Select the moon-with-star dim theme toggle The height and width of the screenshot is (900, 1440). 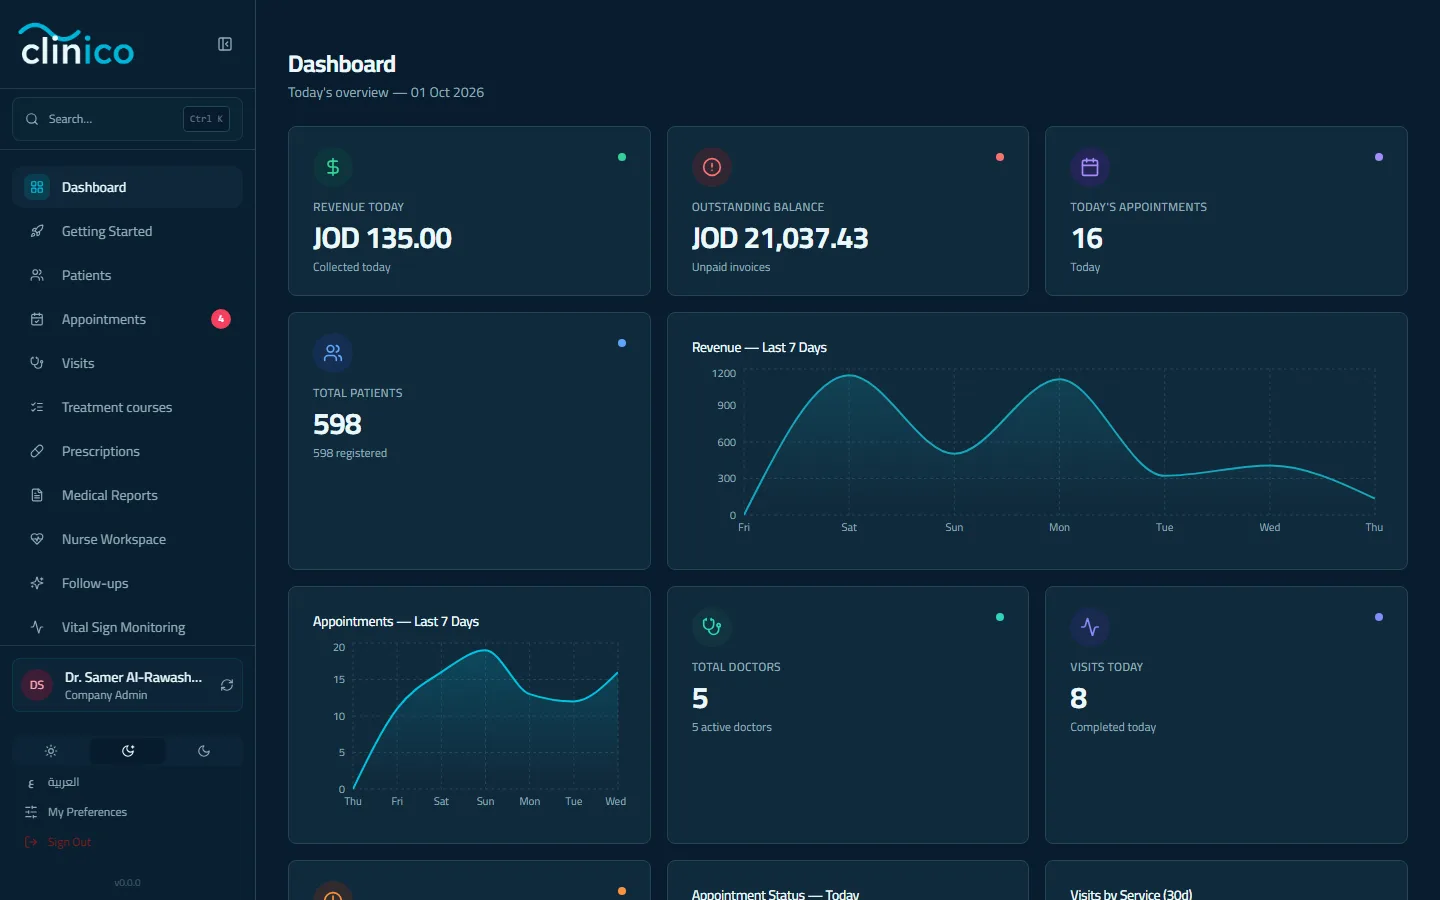coord(128,751)
